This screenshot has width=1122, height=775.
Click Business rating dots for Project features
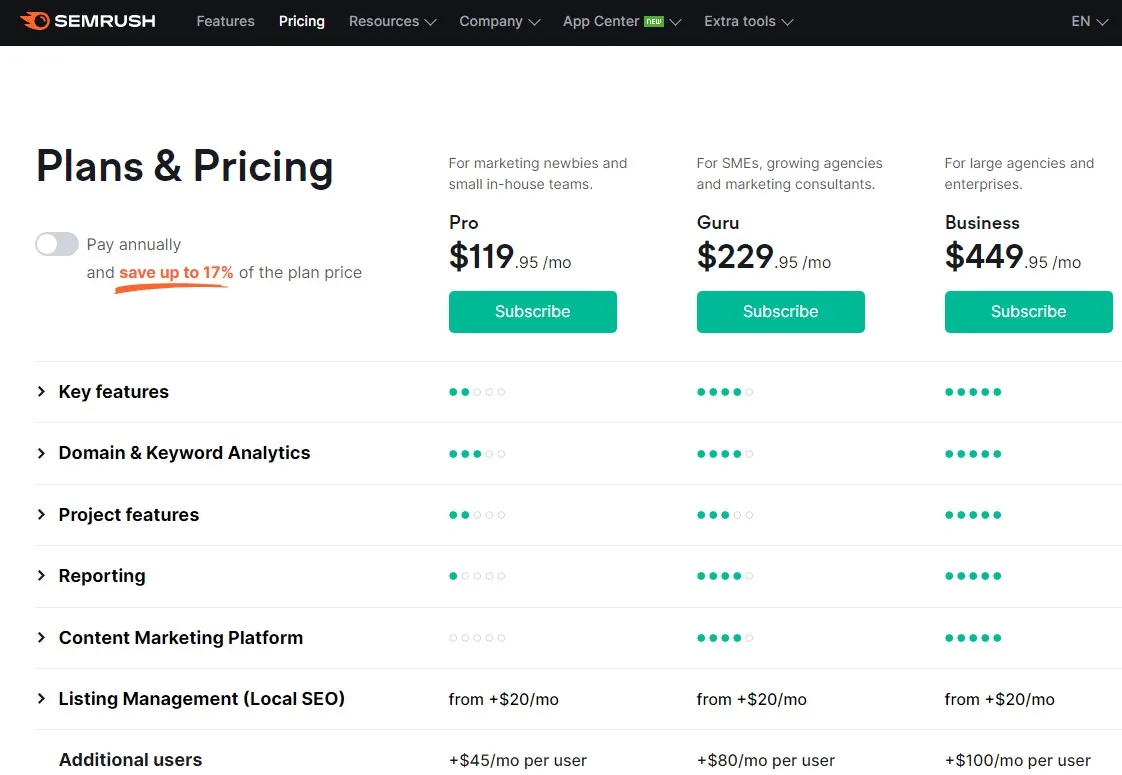click(x=973, y=515)
